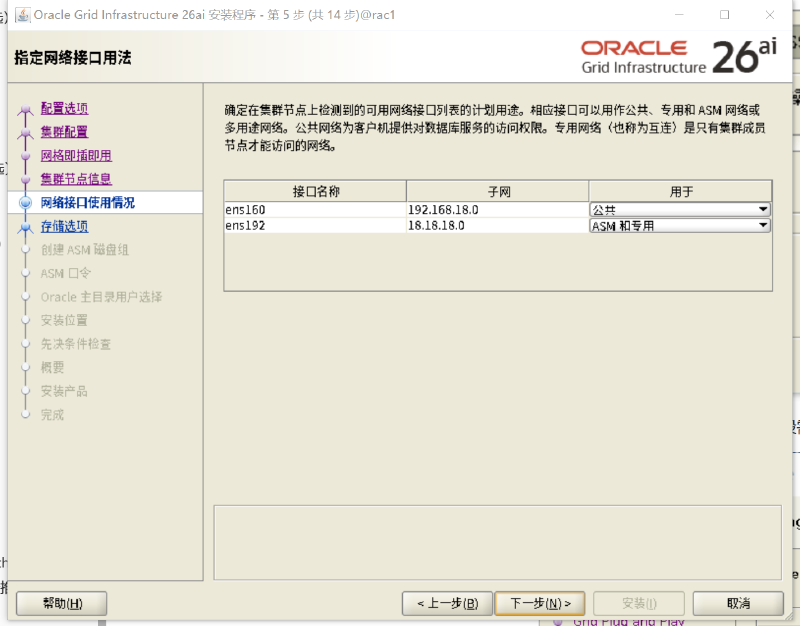Minimize the installer window

(x=679, y=15)
